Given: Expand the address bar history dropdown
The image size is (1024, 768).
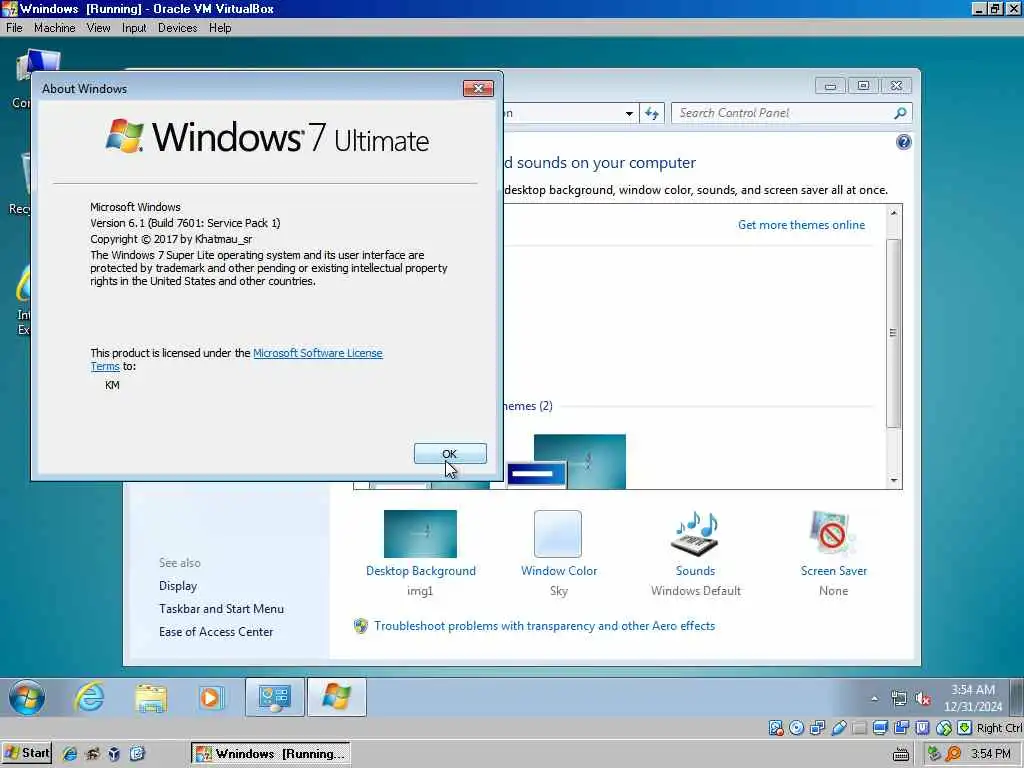Looking at the screenshot, I should point(629,113).
